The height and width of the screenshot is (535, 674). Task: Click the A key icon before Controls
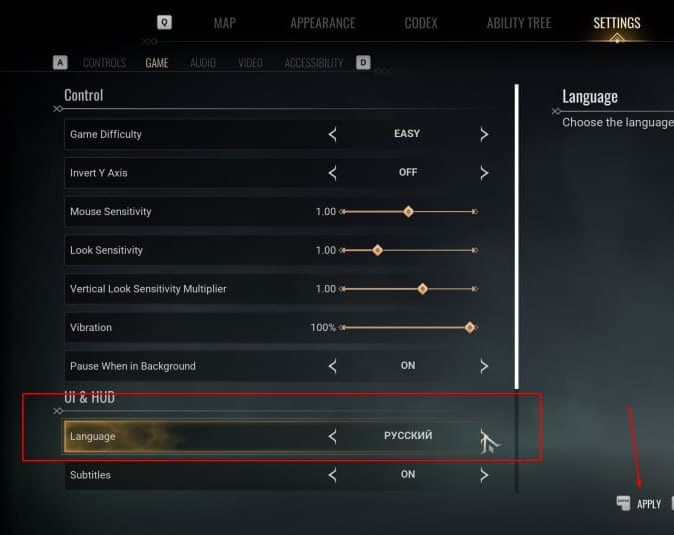click(60, 63)
